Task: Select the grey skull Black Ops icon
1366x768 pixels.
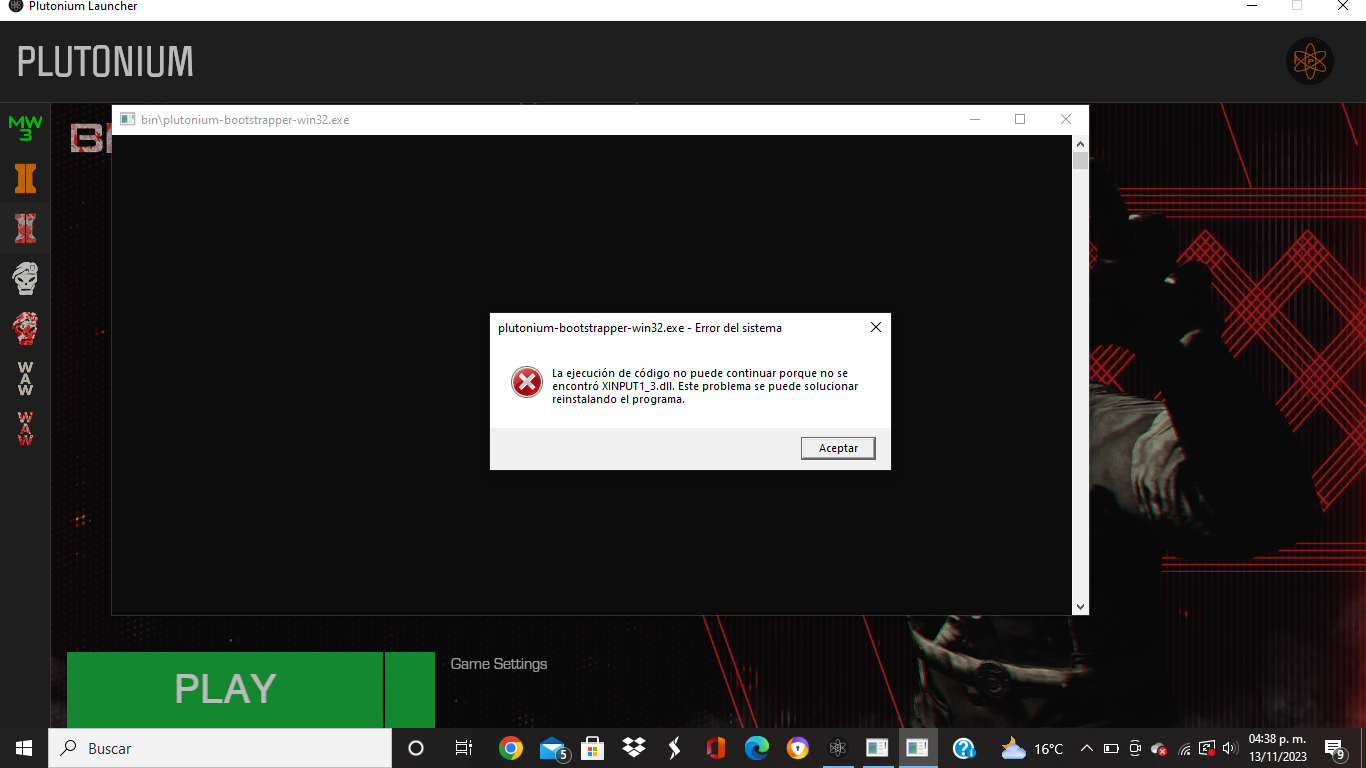Action: [x=25, y=278]
